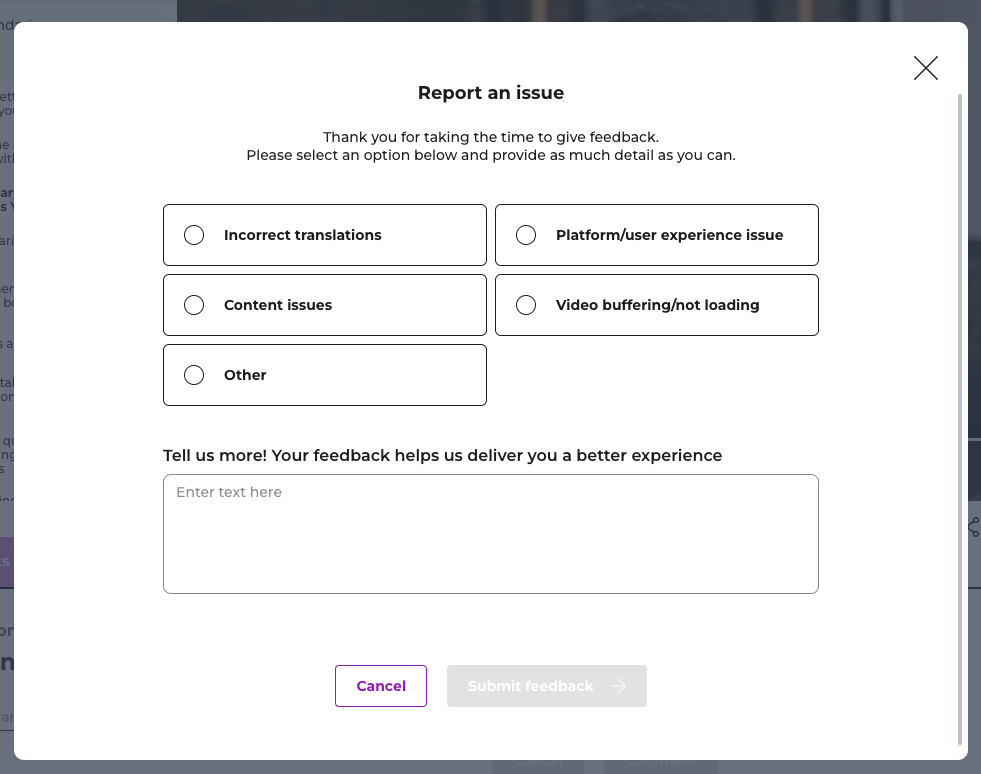Click the share icon behind the dialog

tap(974, 527)
